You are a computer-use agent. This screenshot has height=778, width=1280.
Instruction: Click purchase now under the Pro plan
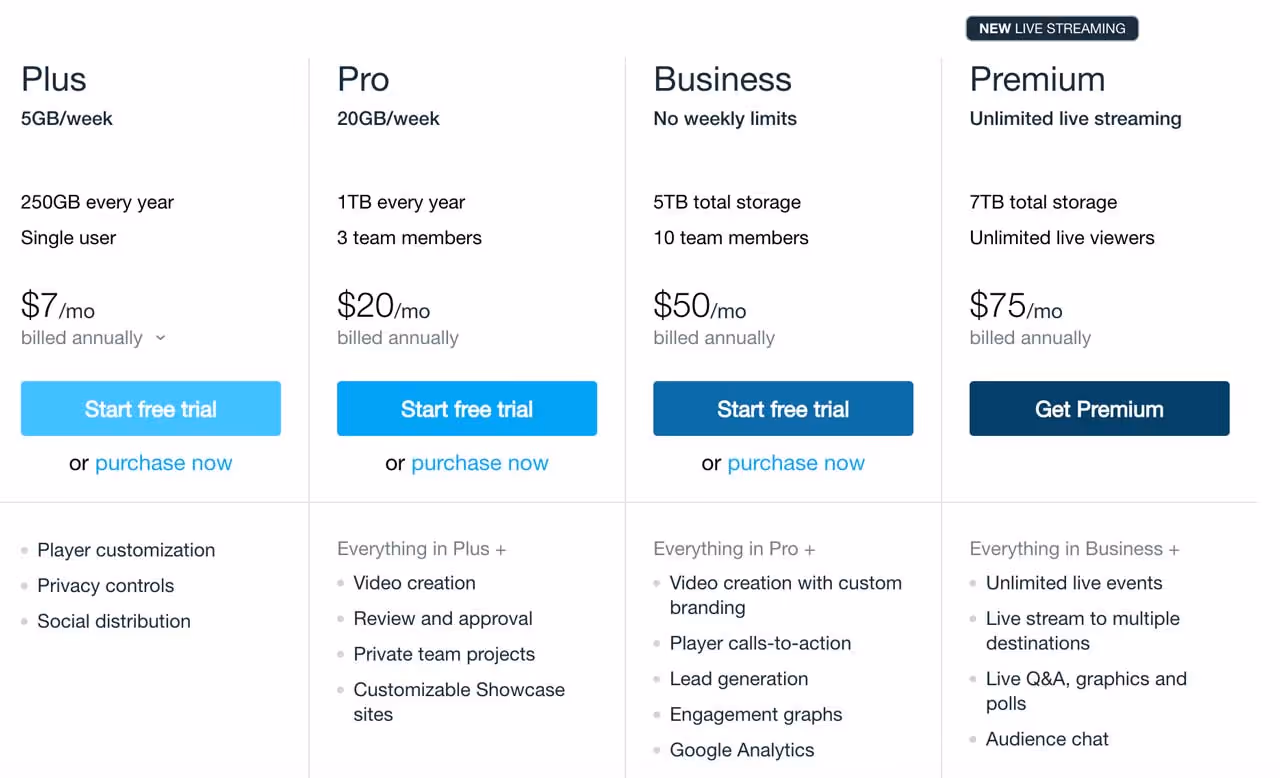click(x=479, y=463)
